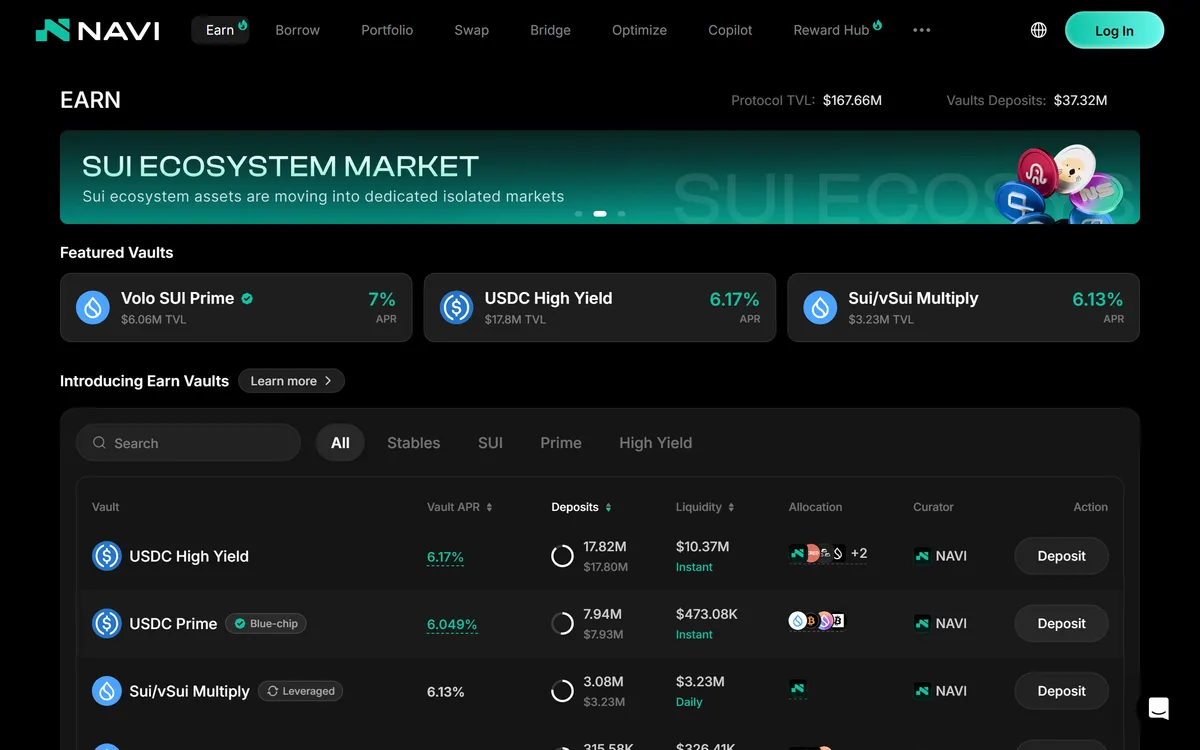Click the USDC icon in USDC High Yield table row
This screenshot has height=750, width=1200.
tap(107, 556)
